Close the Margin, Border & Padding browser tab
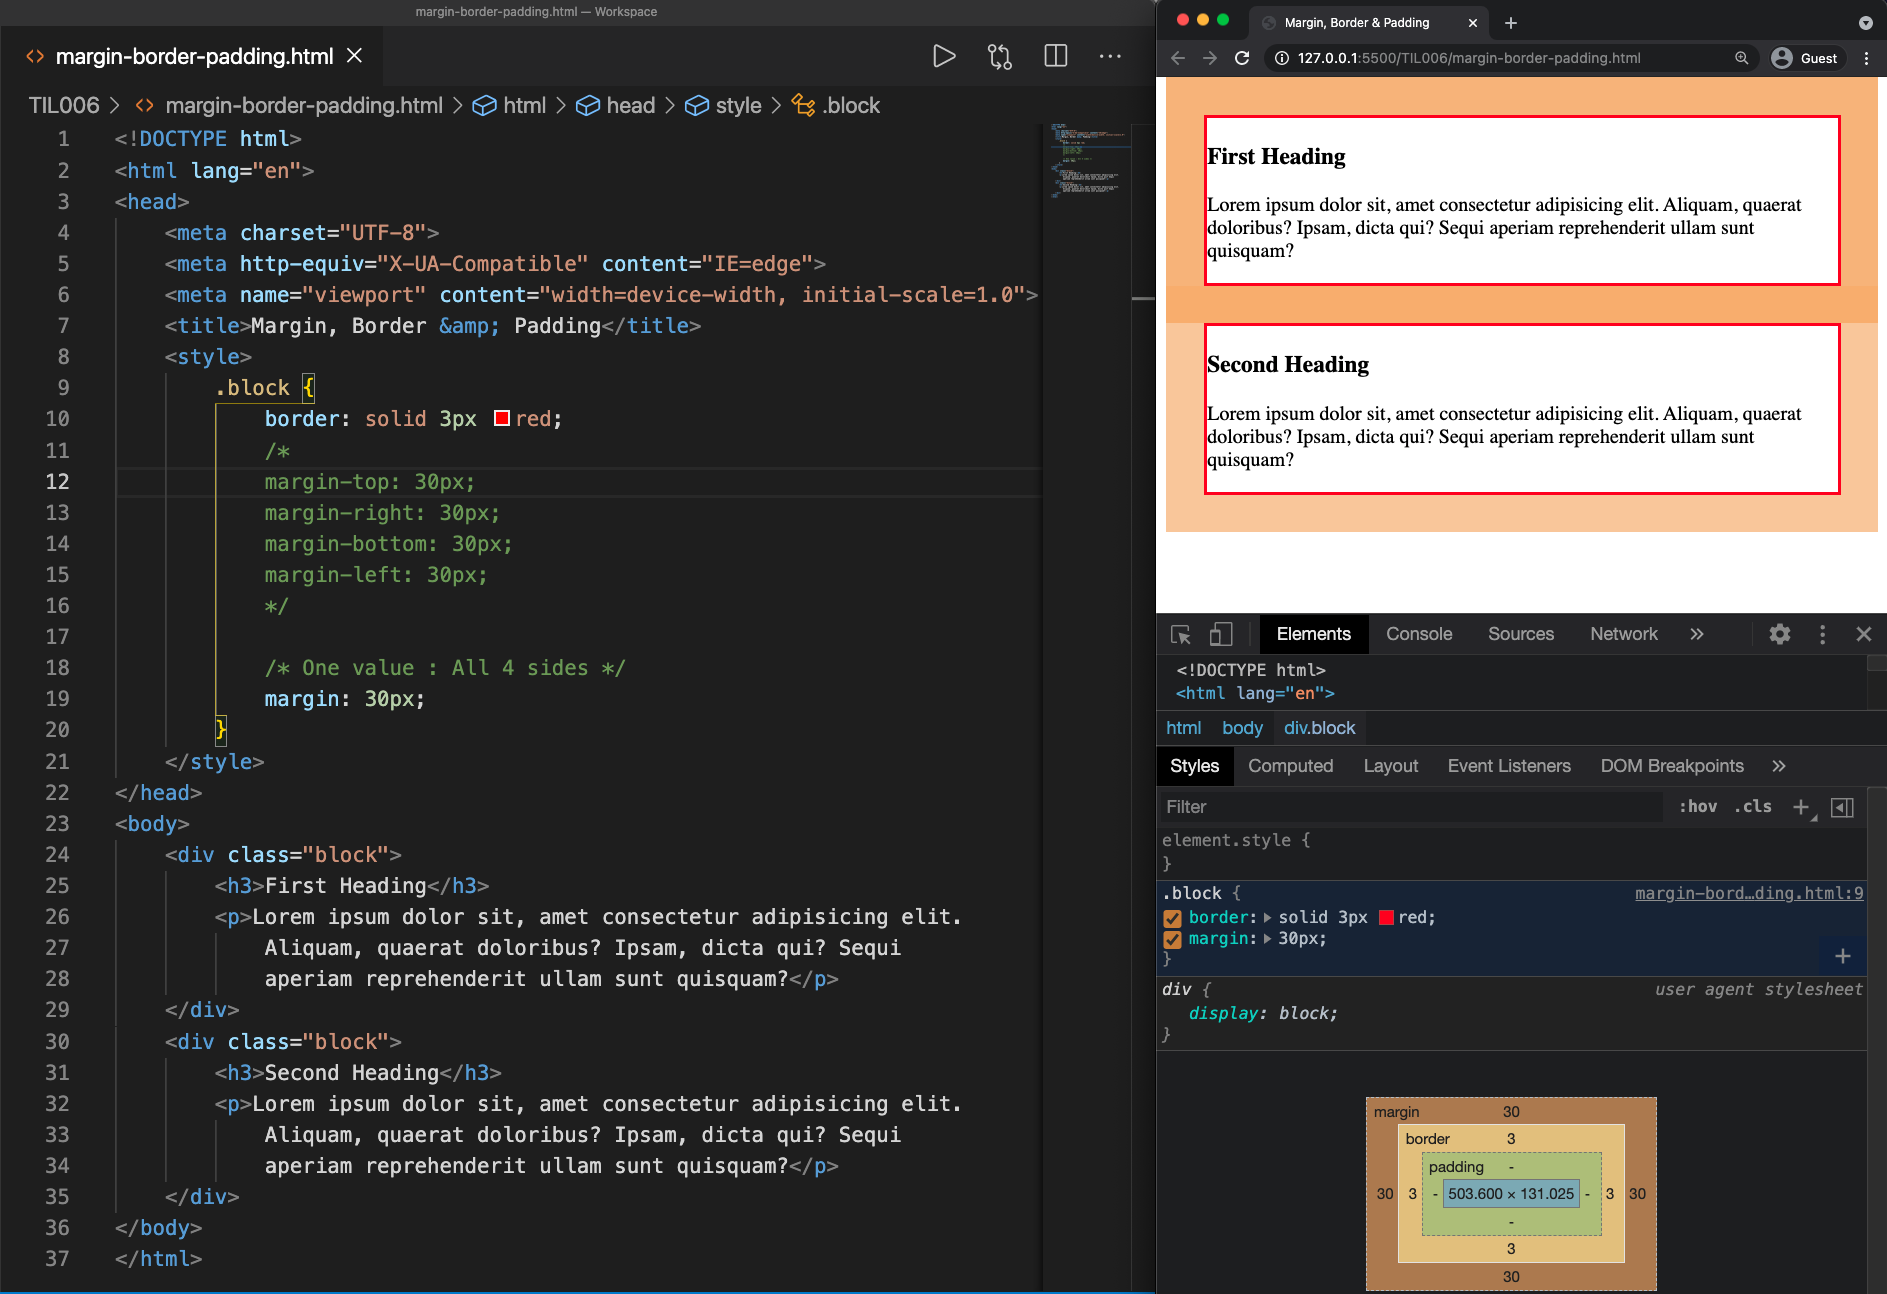The width and height of the screenshot is (1887, 1294). pyautogui.click(x=1472, y=22)
